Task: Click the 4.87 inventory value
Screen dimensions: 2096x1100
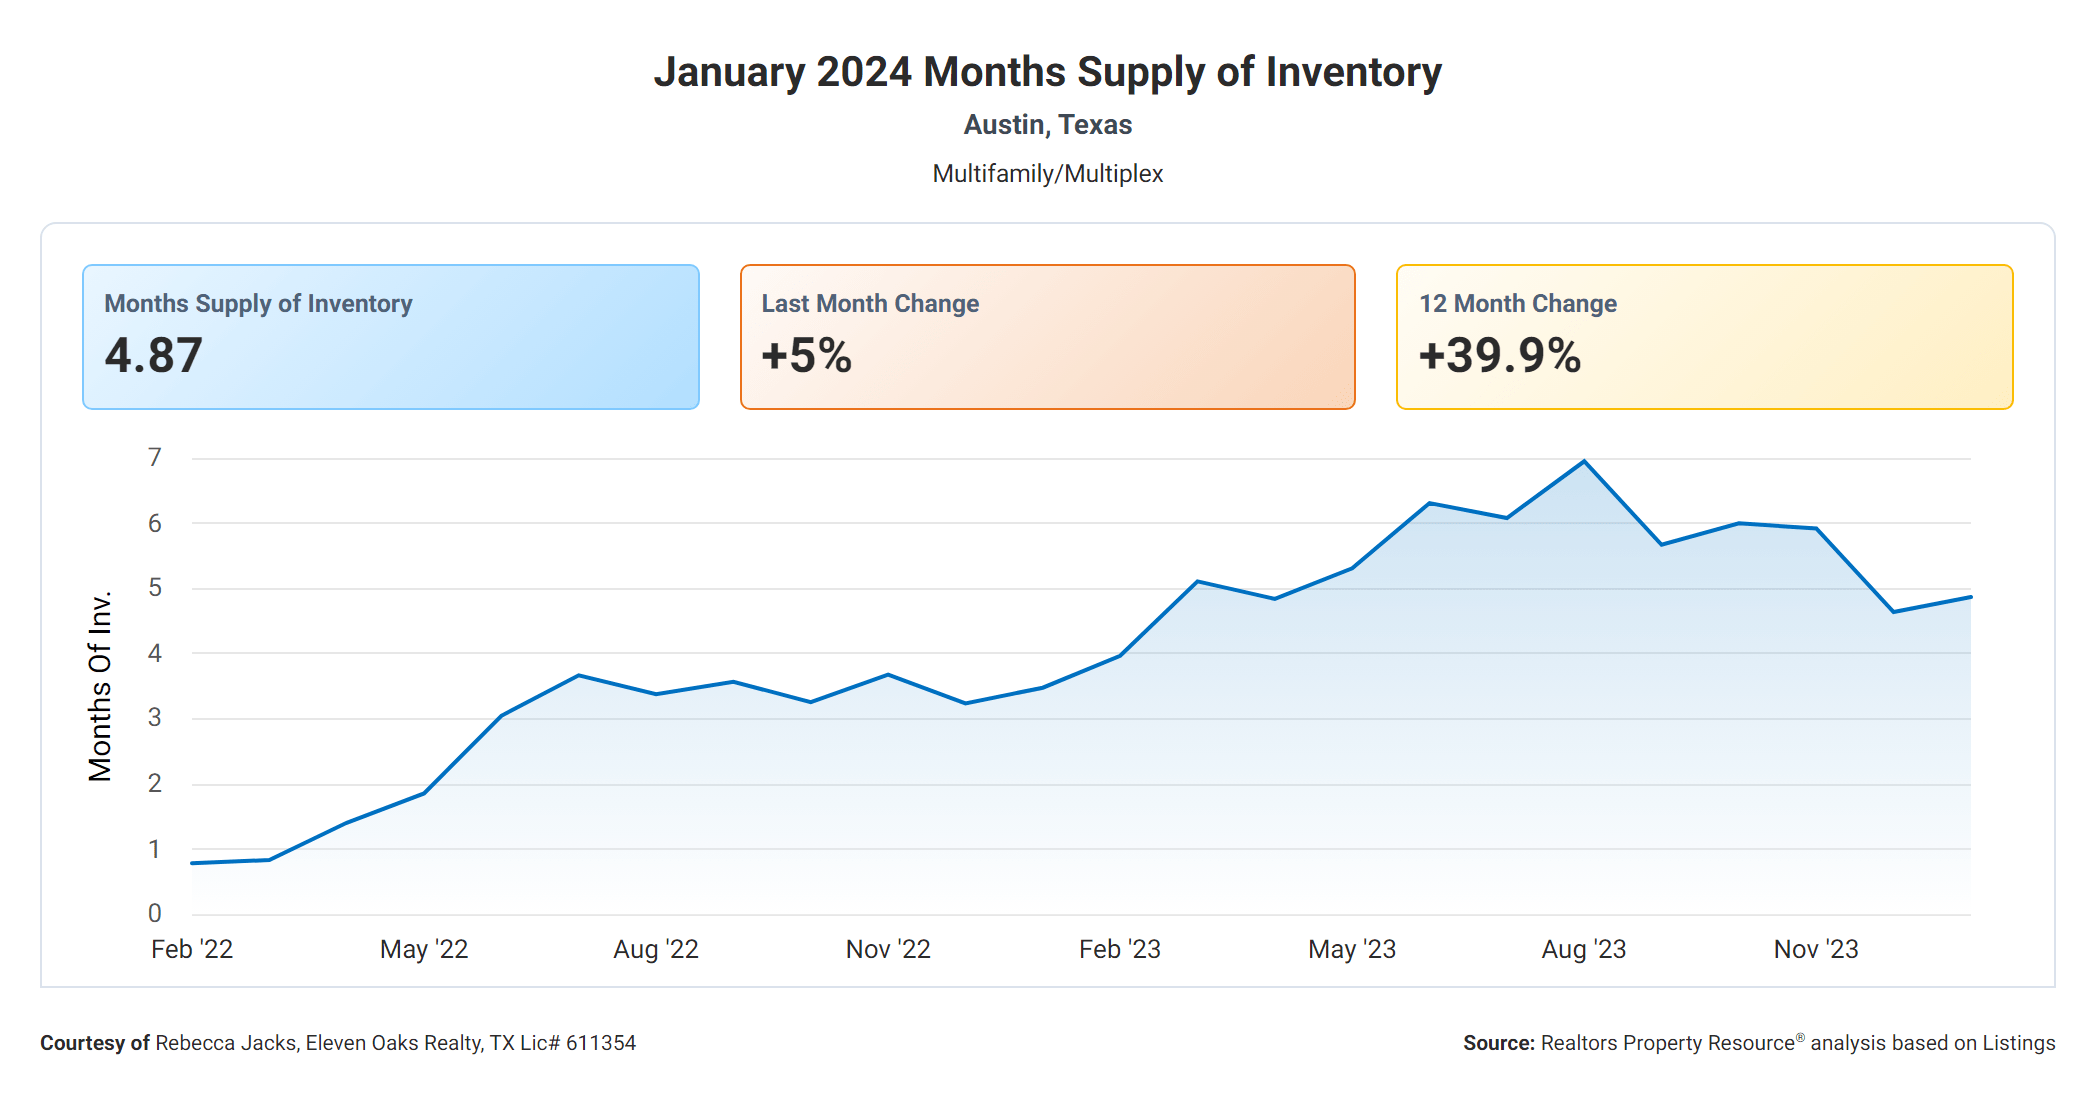Action: click(x=154, y=356)
